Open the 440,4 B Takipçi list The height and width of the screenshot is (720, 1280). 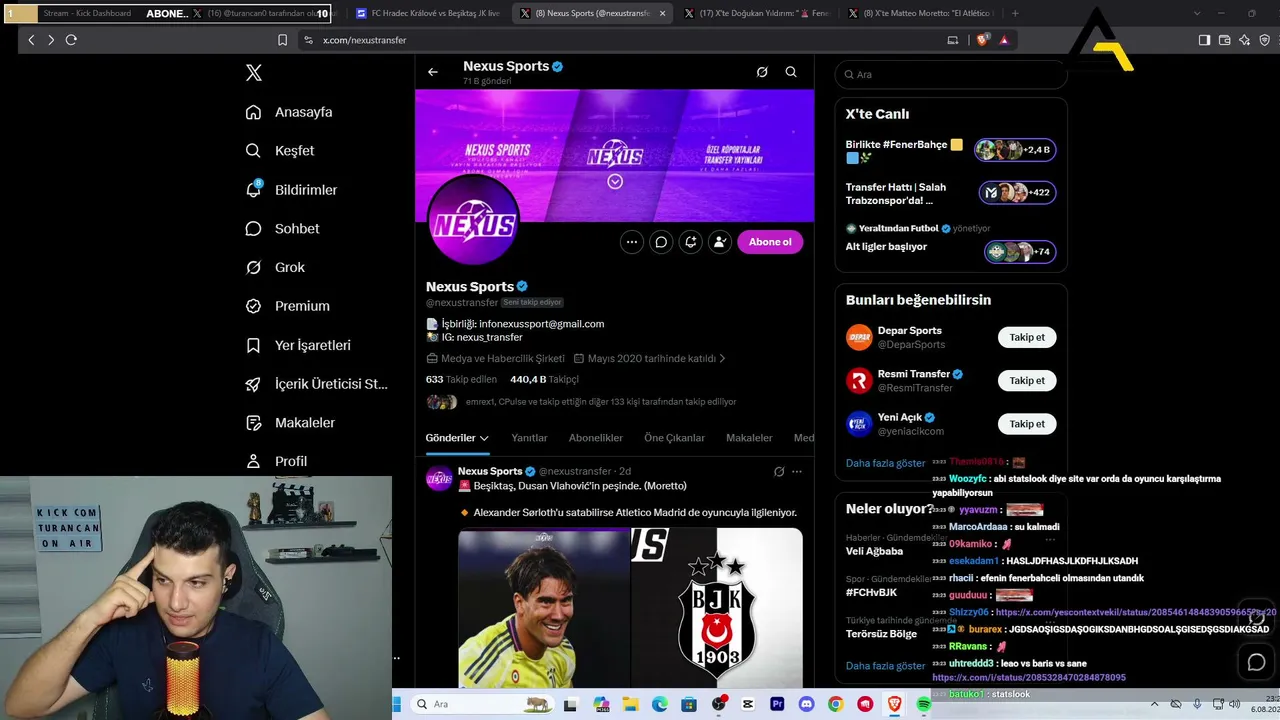[x=545, y=379]
